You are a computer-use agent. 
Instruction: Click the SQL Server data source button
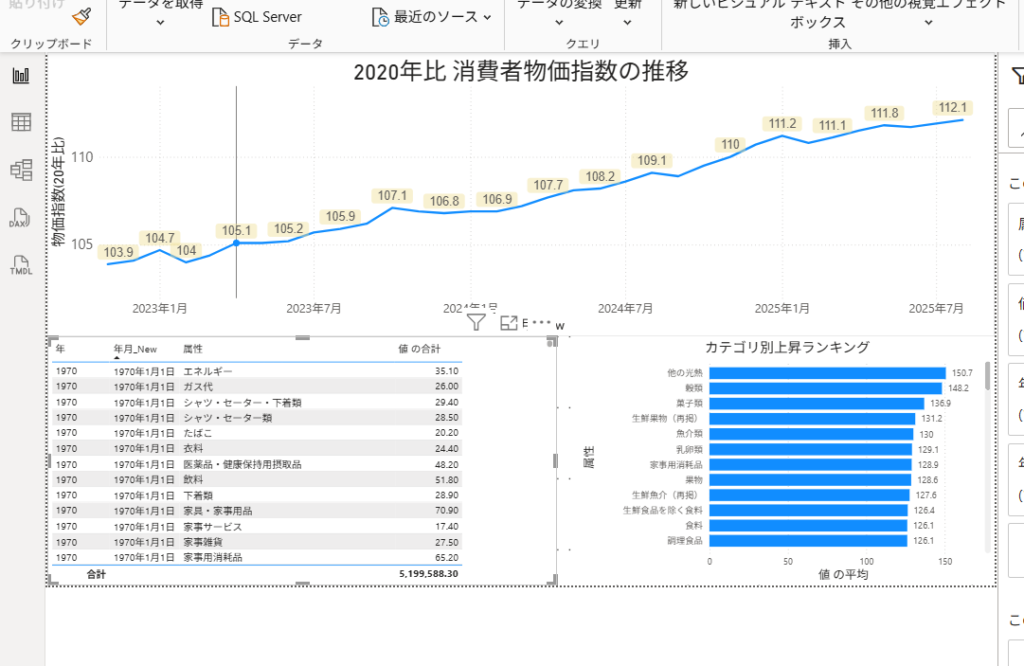(256, 17)
